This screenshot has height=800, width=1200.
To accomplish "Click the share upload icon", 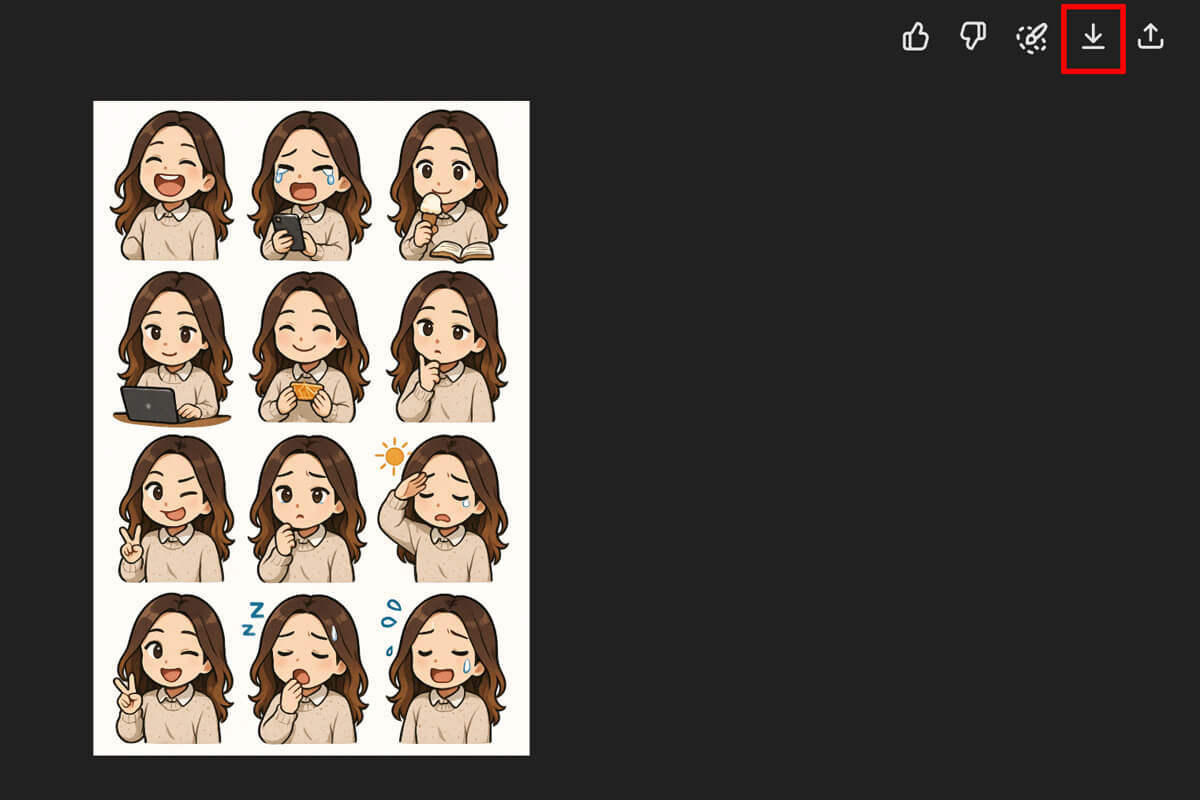I will (1151, 38).
